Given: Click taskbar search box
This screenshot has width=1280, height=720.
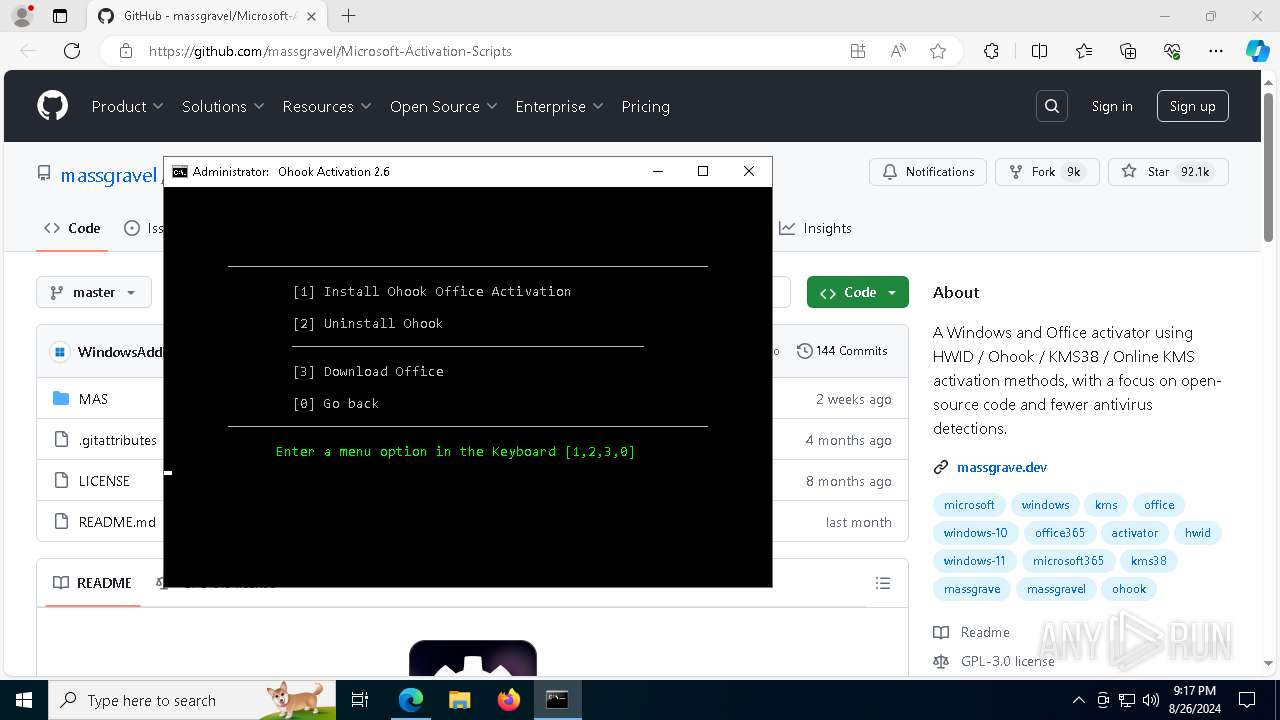Looking at the screenshot, I should pyautogui.click(x=191, y=700).
